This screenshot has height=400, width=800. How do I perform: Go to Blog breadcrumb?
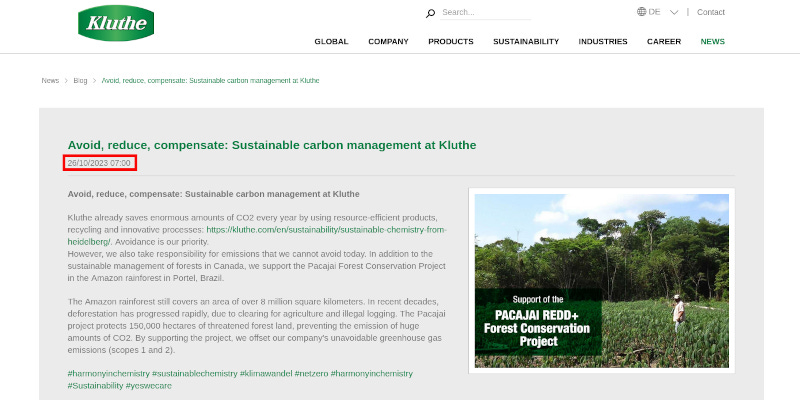[x=80, y=81]
